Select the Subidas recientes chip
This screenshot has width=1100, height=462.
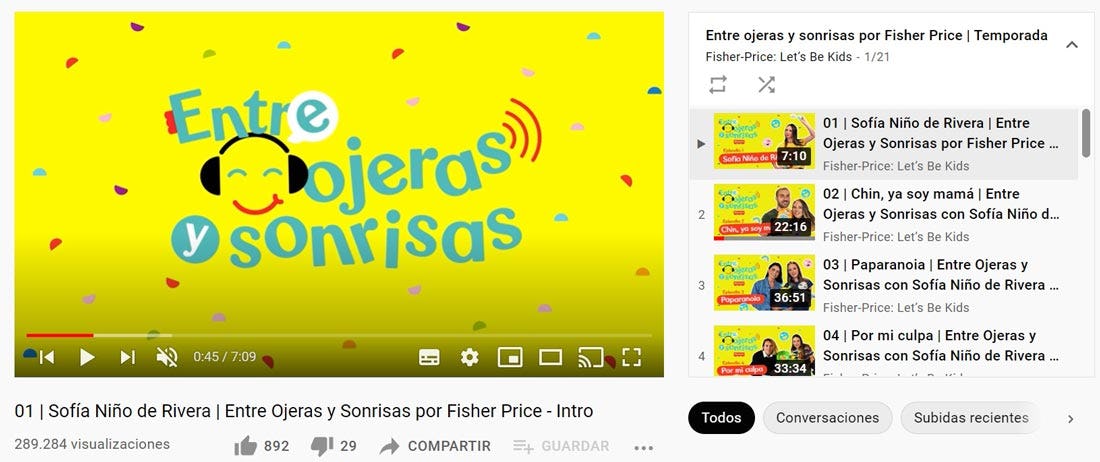point(970,418)
